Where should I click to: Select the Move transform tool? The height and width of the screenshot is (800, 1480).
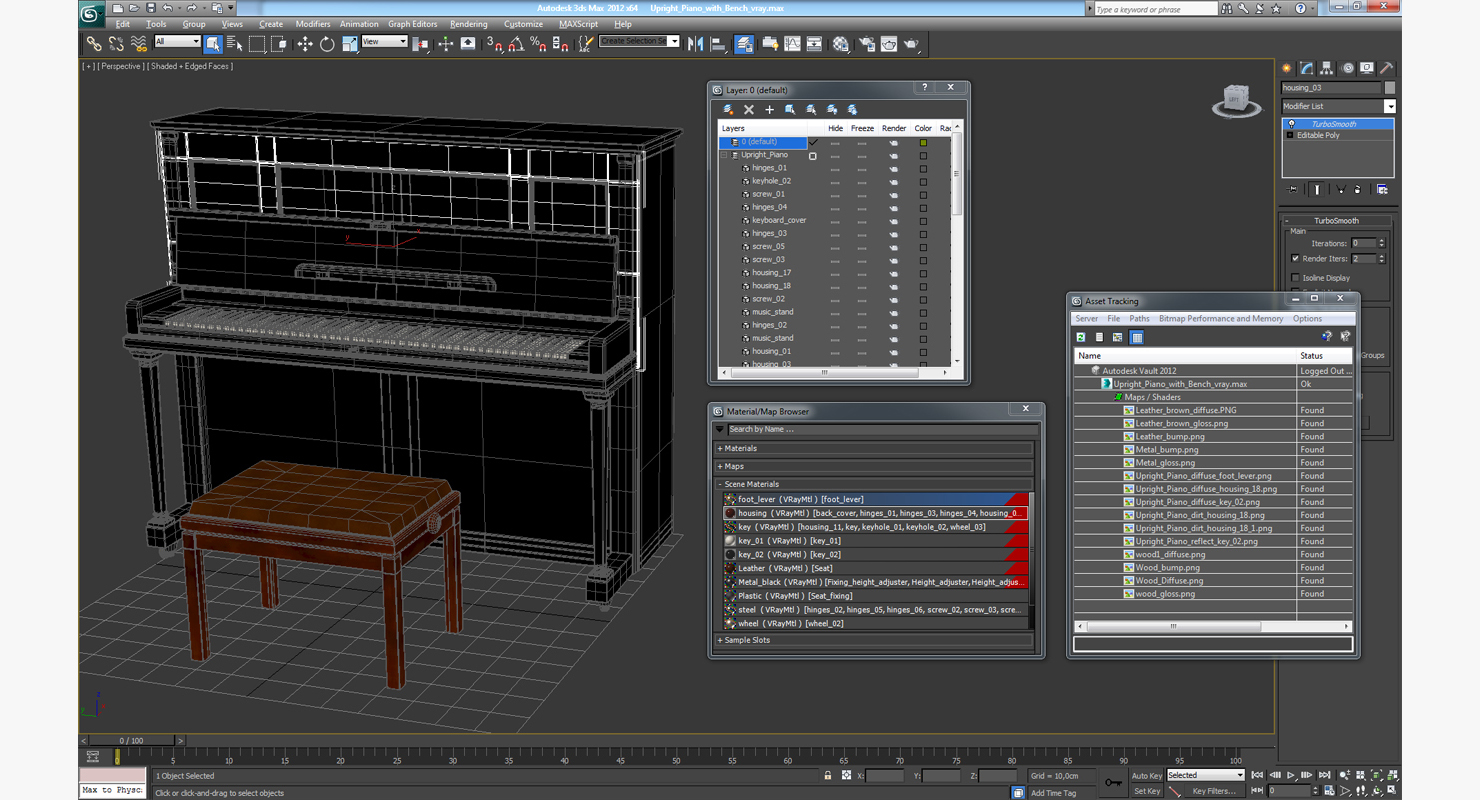pyautogui.click(x=305, y=44)
